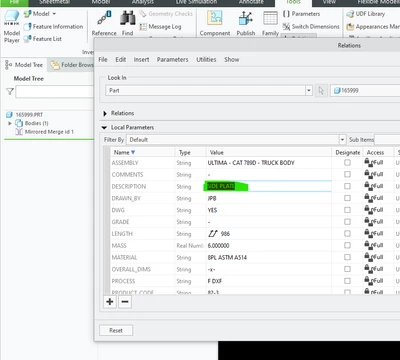
Task: Add a new parameter with plus button
Action: click(110, 302)
